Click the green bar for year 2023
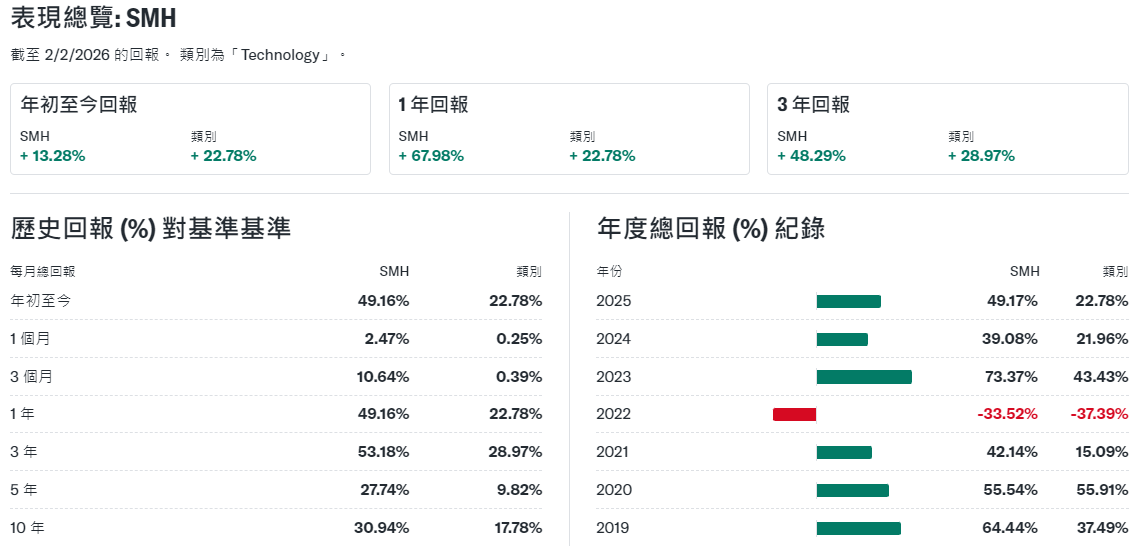This screenshot has width=1141, height=546. coord(864,376)
